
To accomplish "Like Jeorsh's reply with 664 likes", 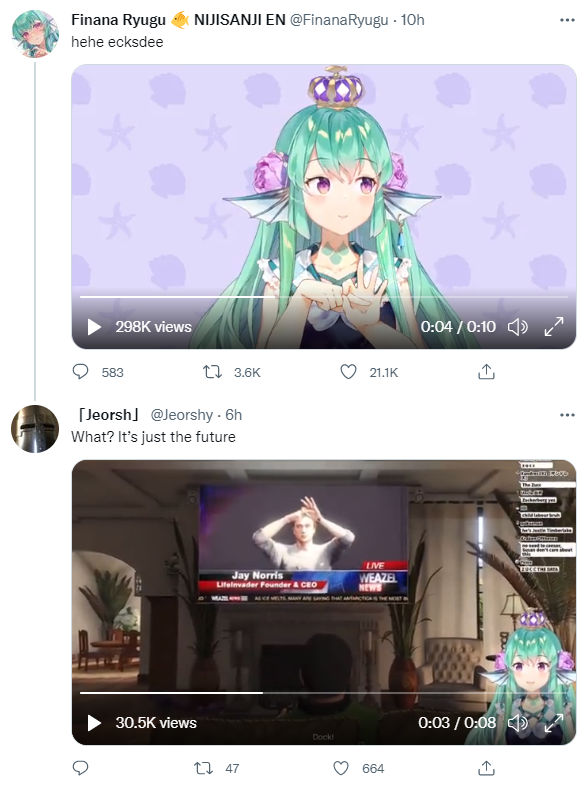I will [341, 768].
